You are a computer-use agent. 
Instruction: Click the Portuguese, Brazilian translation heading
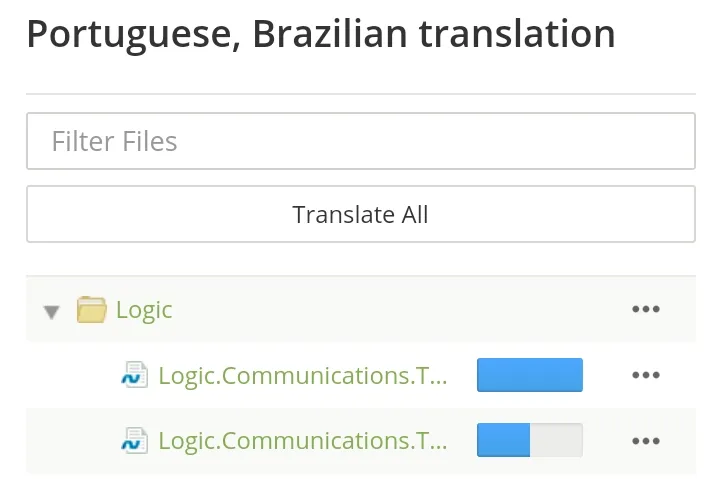pyautogui.click(x=321, y=34)
